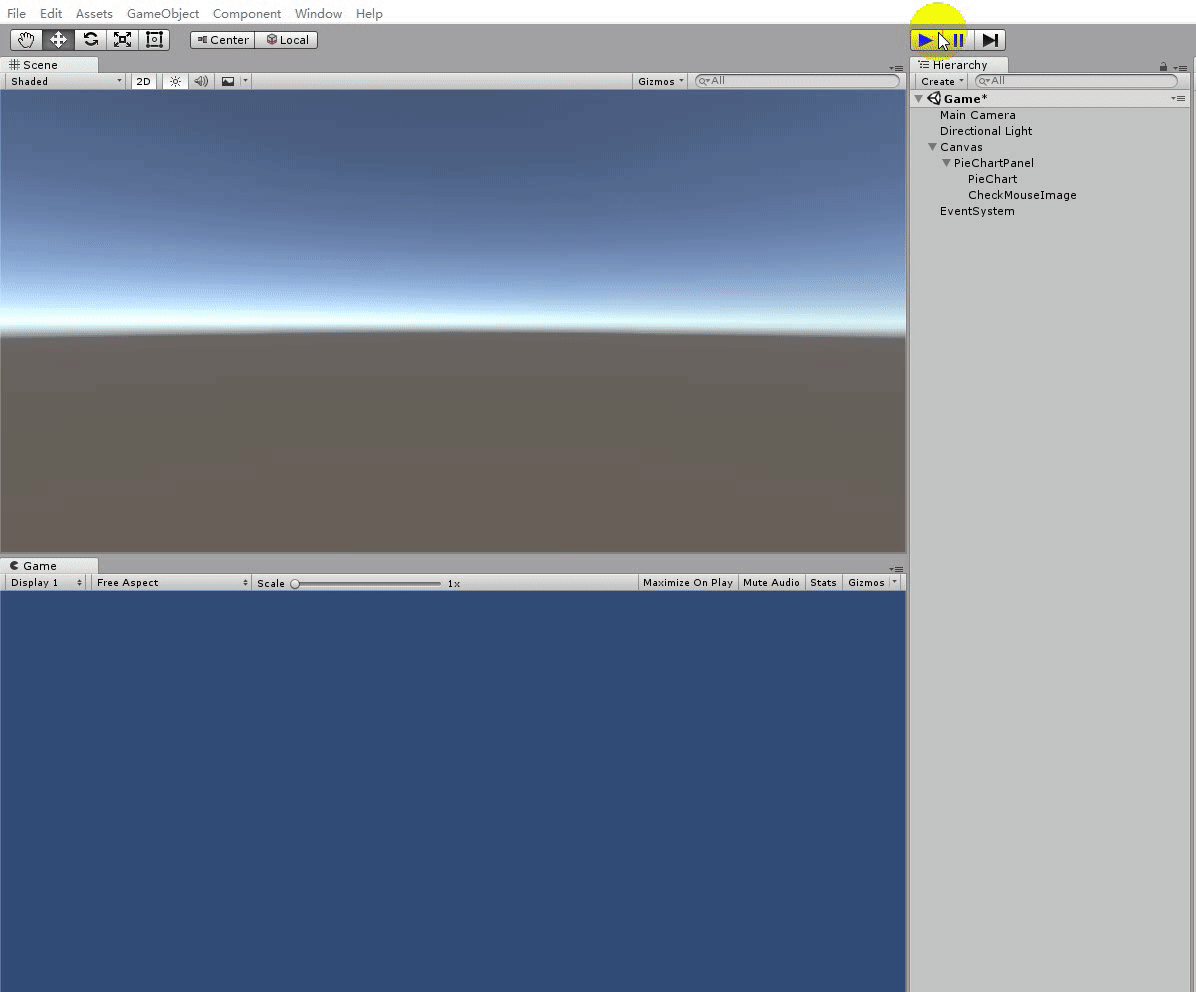Open the Help menu
The image size is (1196, 992).
(369, 14)
